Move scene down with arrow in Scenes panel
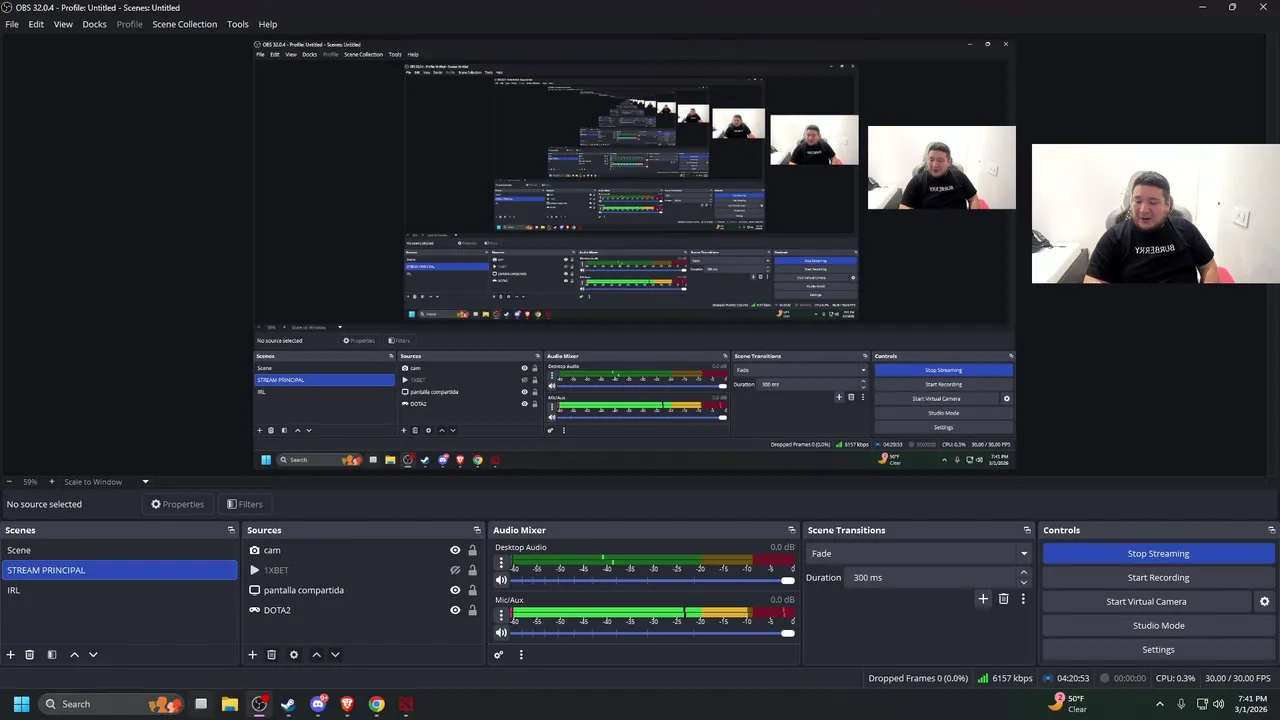 pos(93,654)
